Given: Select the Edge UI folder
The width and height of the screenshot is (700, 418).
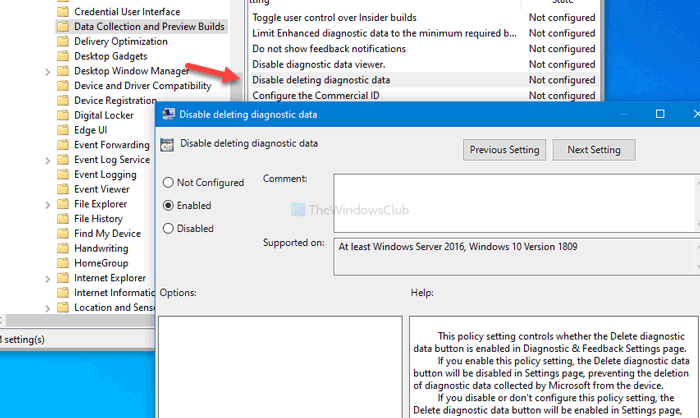Looking at the screenshot, I should pos(91,130).
